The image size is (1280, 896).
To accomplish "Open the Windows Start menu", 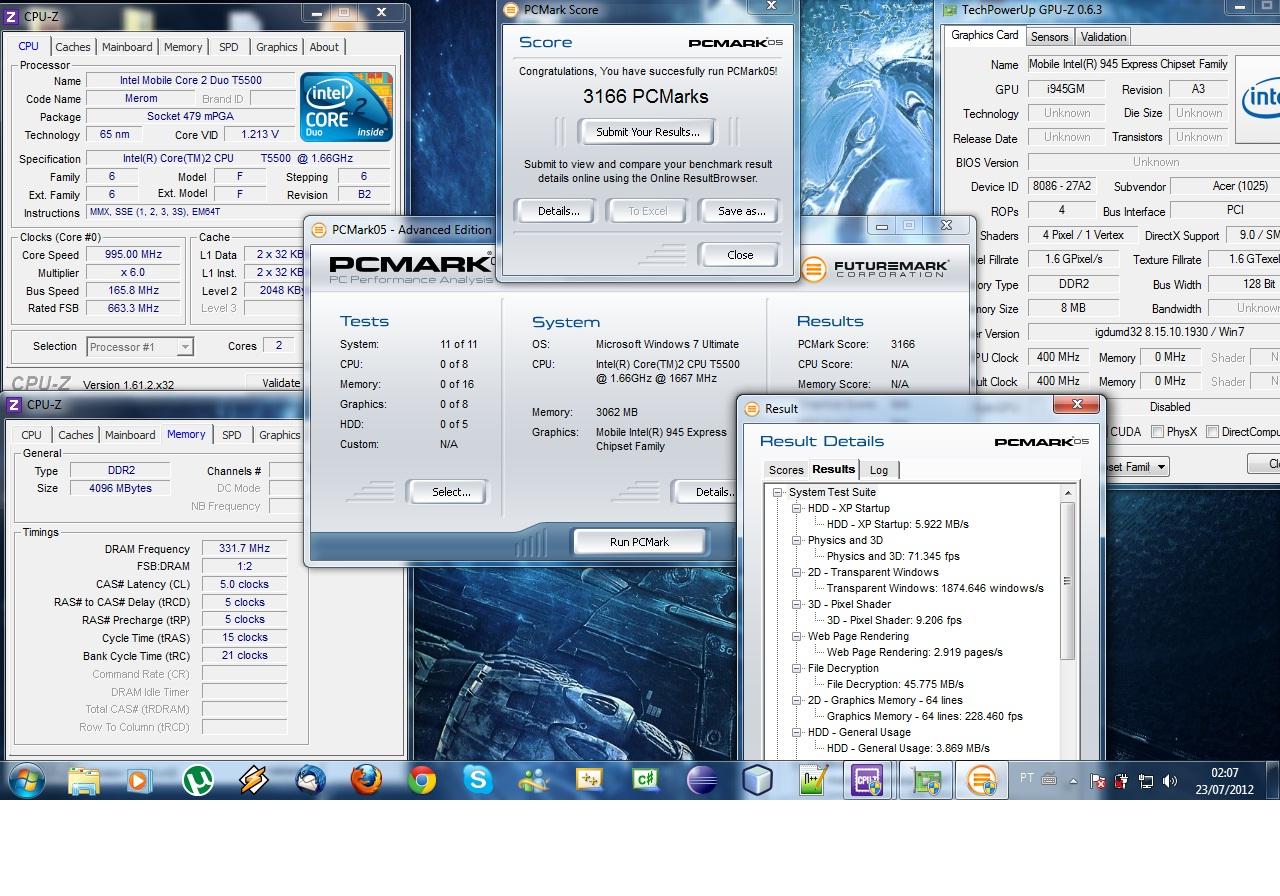I will click(24, 780).
